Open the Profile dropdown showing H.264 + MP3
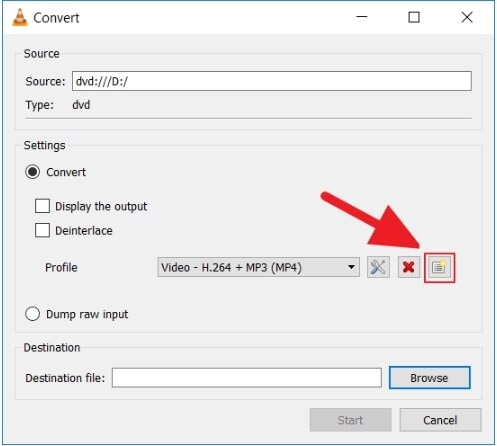Screen dimensions: 497x446 (x=258, y=267)
